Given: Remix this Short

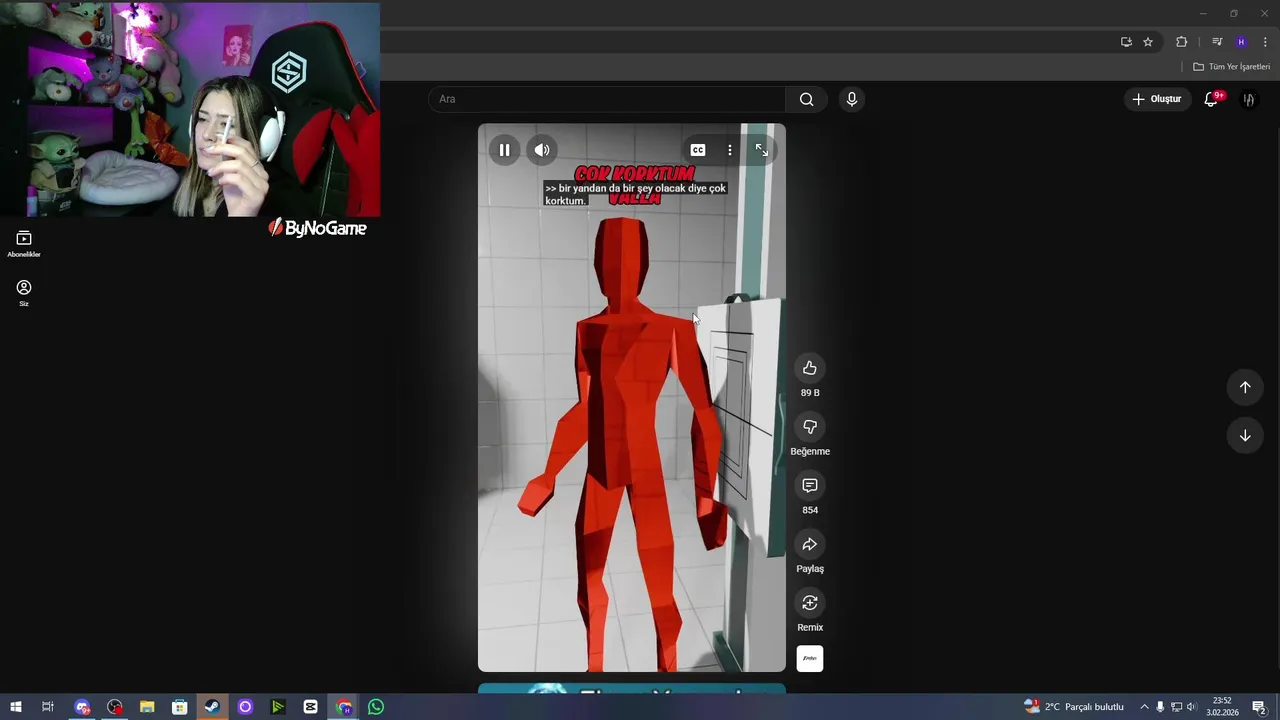Looking at the screenshot, I should (x=810, y=603).
